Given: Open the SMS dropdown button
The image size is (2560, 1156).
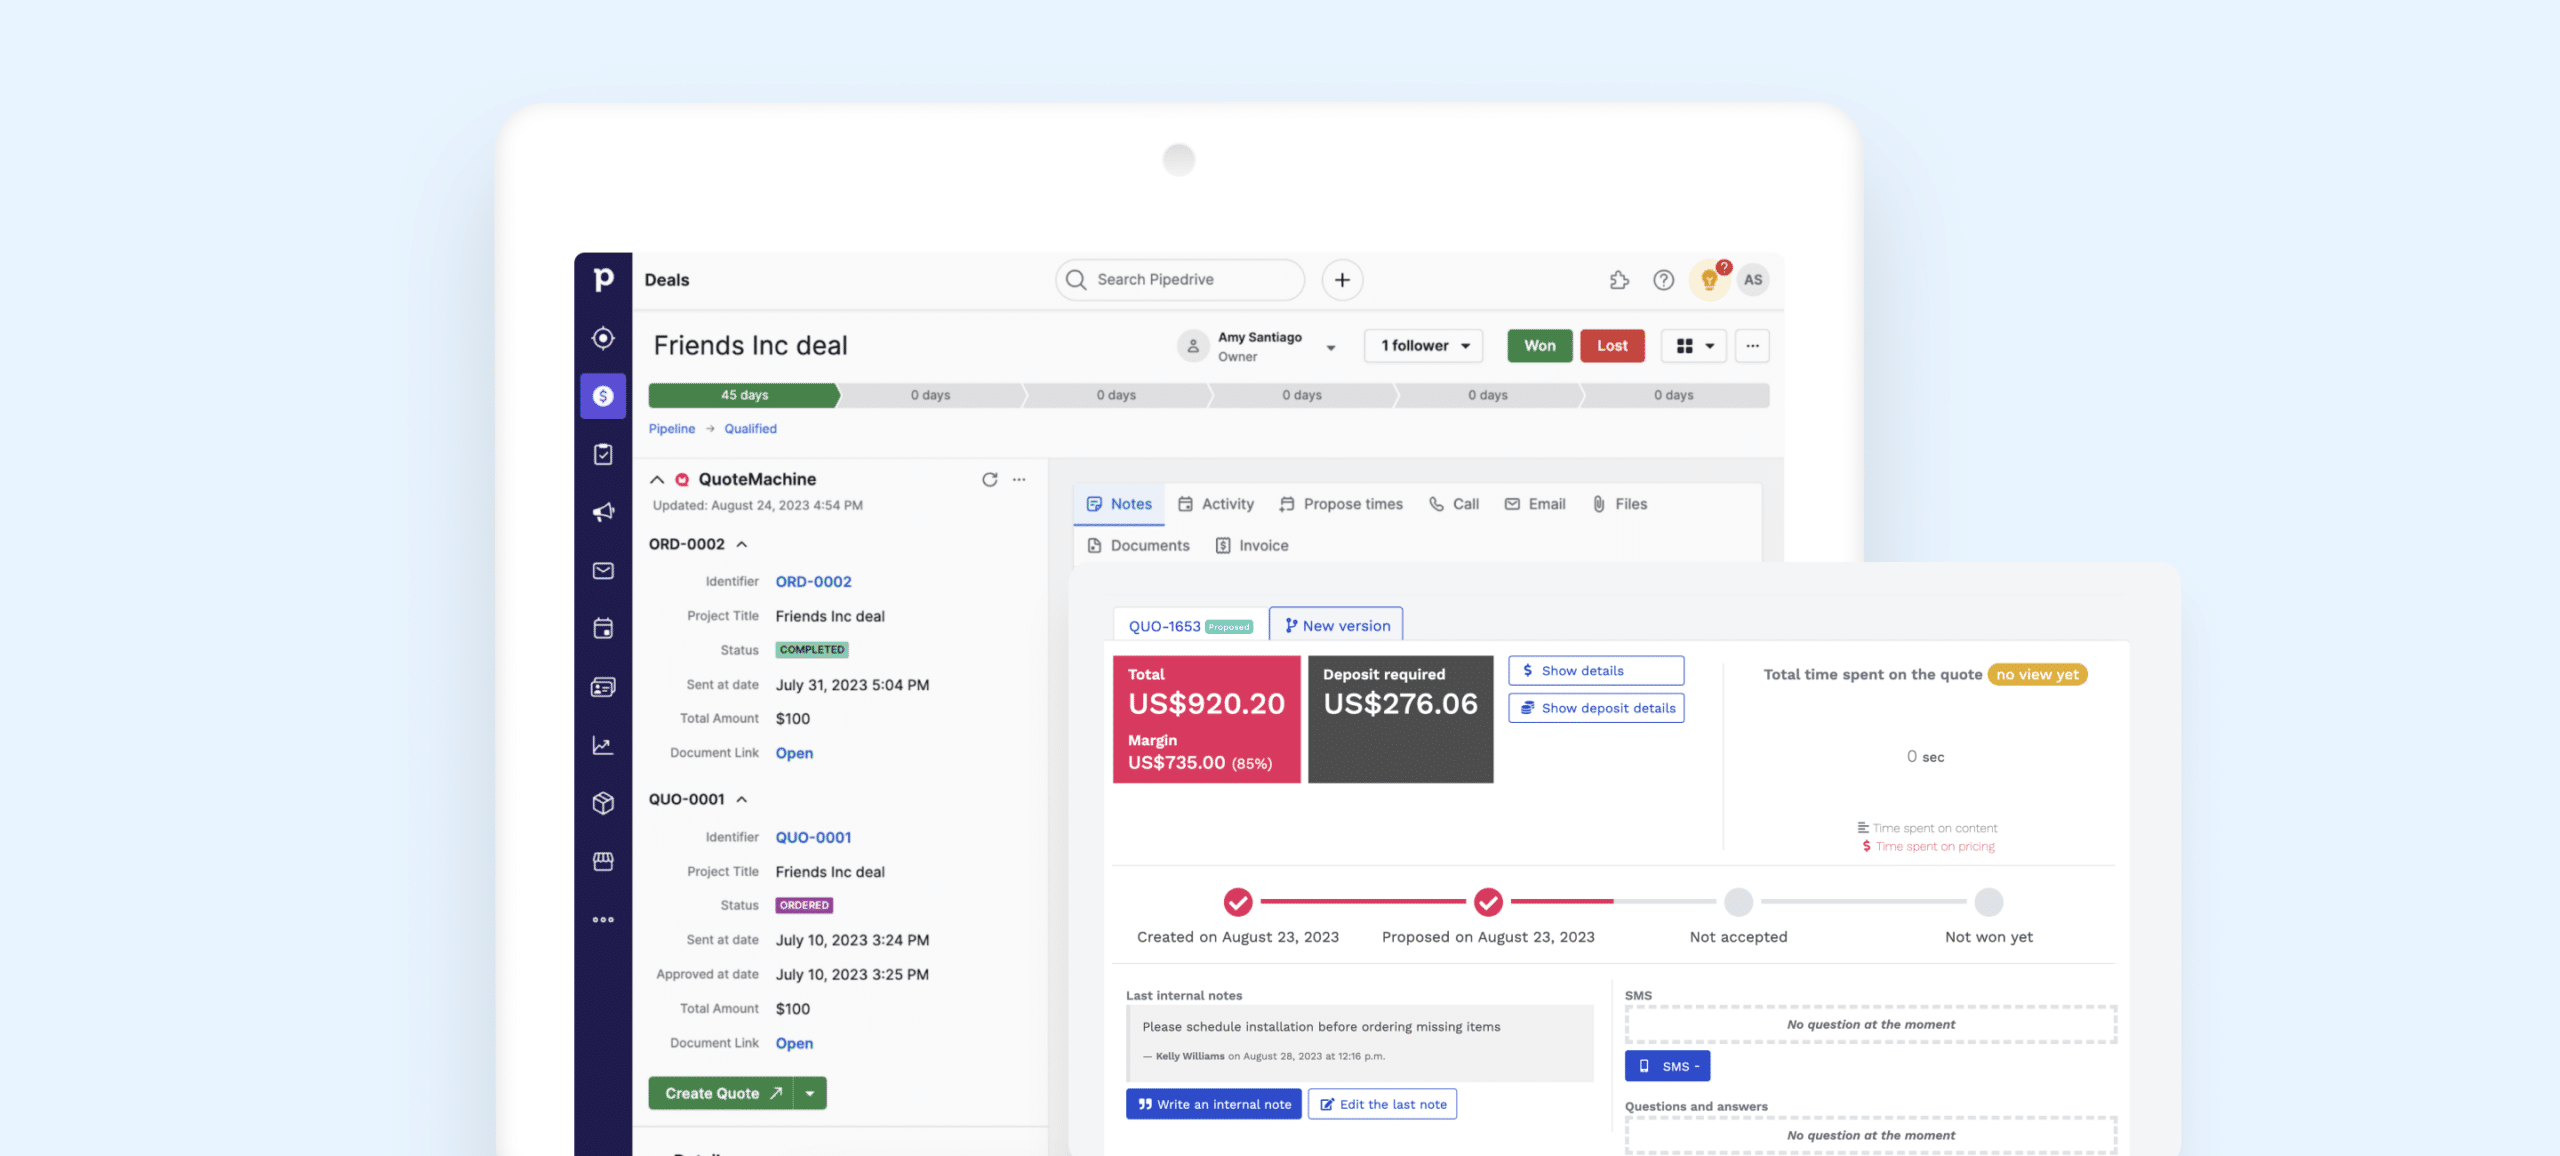Looking at the screenshot, I should point(1667,1066).
